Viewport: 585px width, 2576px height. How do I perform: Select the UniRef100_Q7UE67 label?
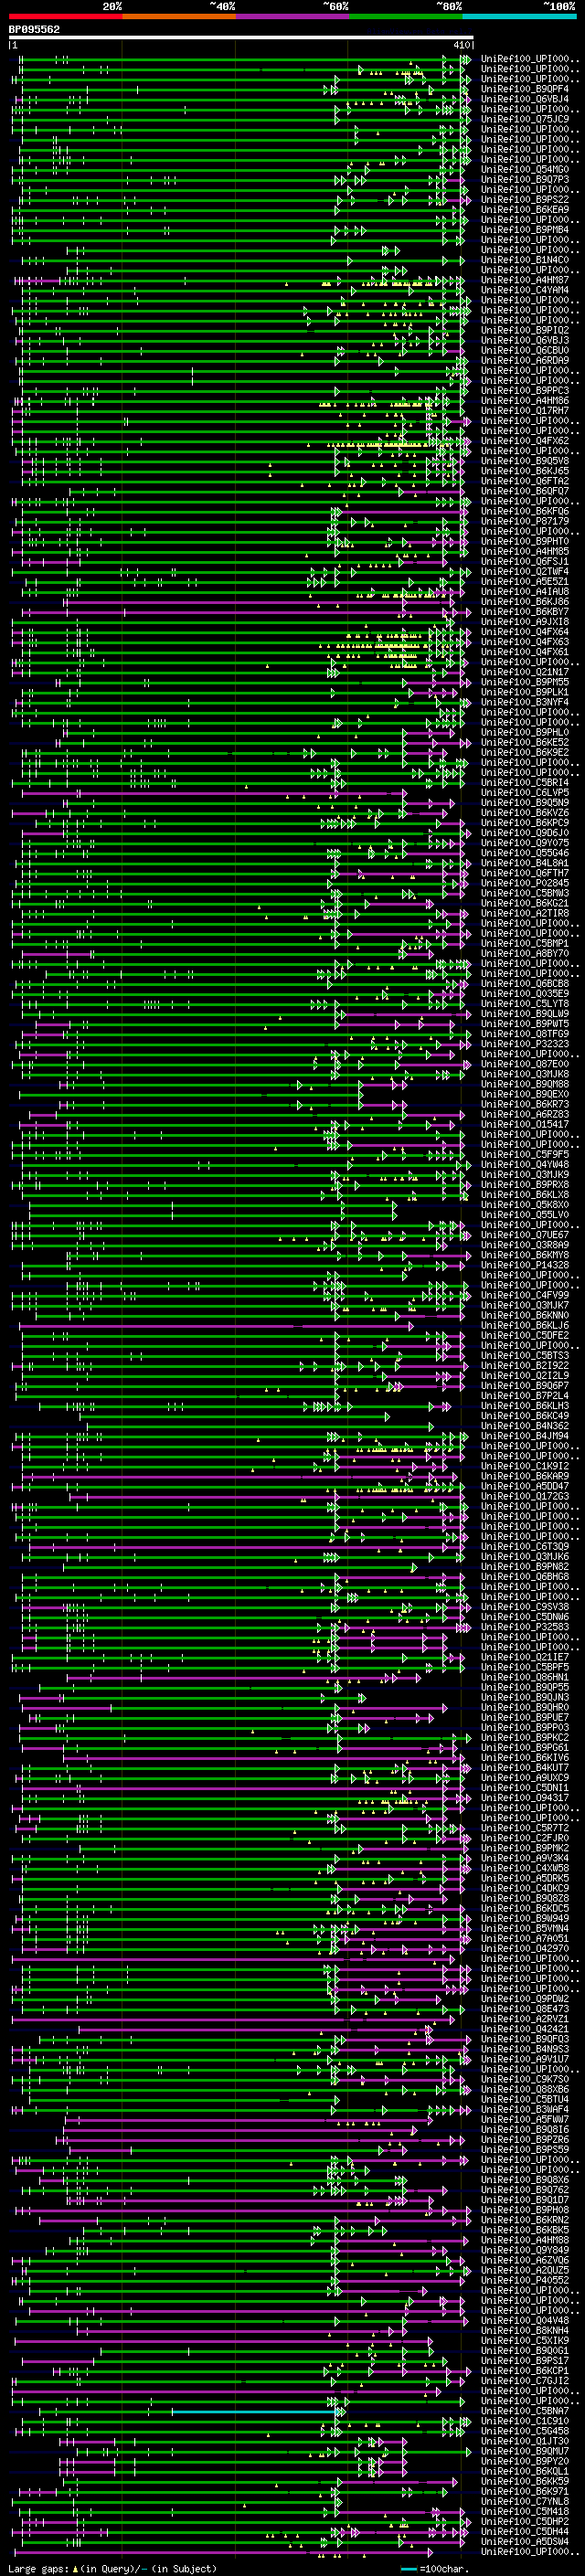point(525,1235)
